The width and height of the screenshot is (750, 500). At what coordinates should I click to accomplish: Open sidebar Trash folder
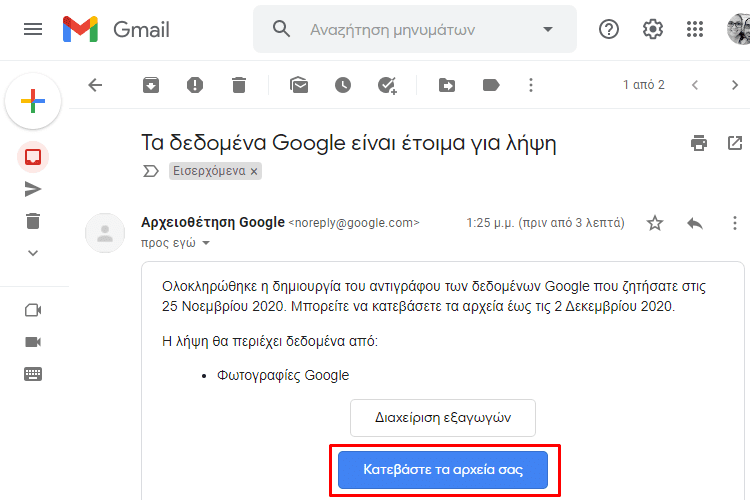(x=33, y=221)
